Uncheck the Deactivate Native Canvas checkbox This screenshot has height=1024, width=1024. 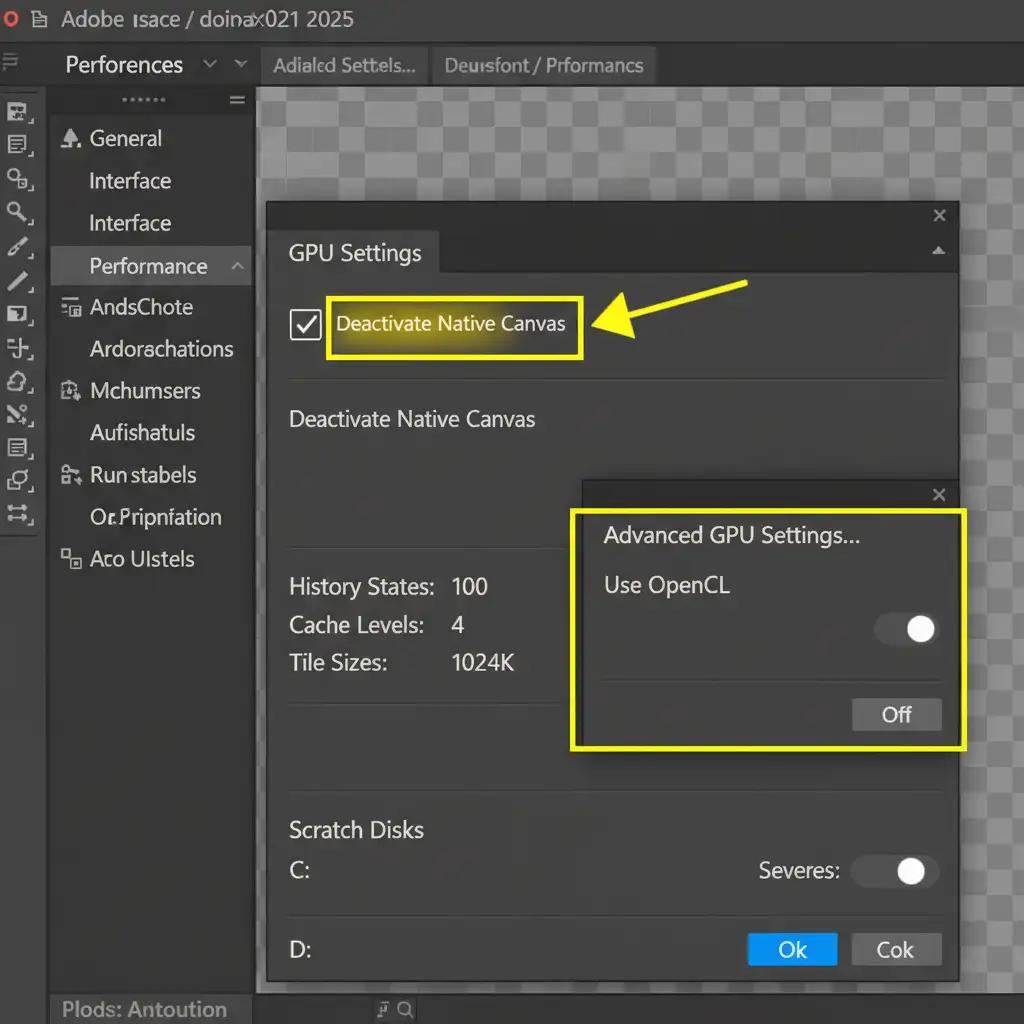pyautogui.click(x=305, y=325)
